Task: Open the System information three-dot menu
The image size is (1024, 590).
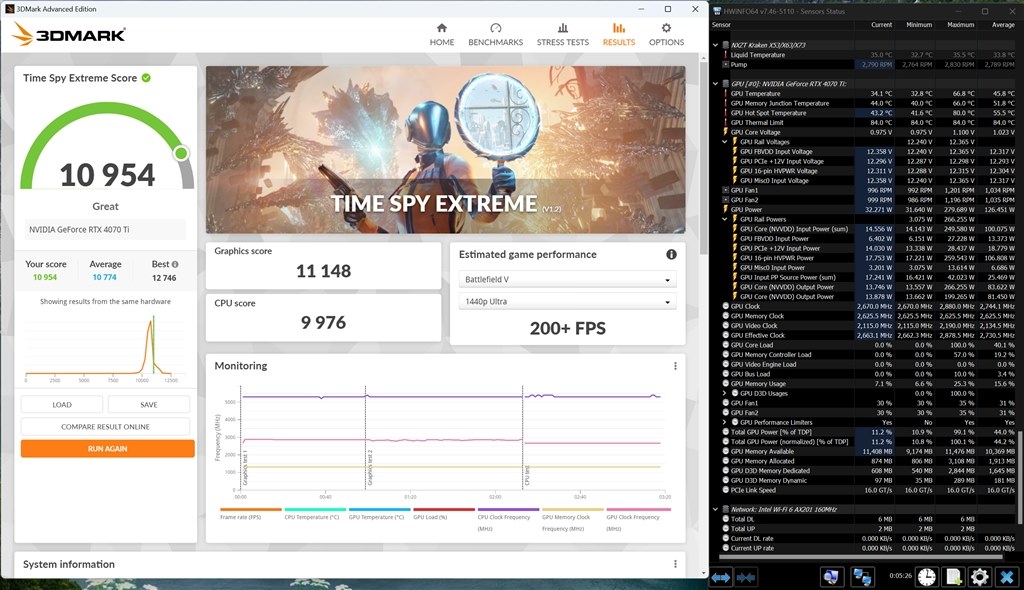Action: 675,564
